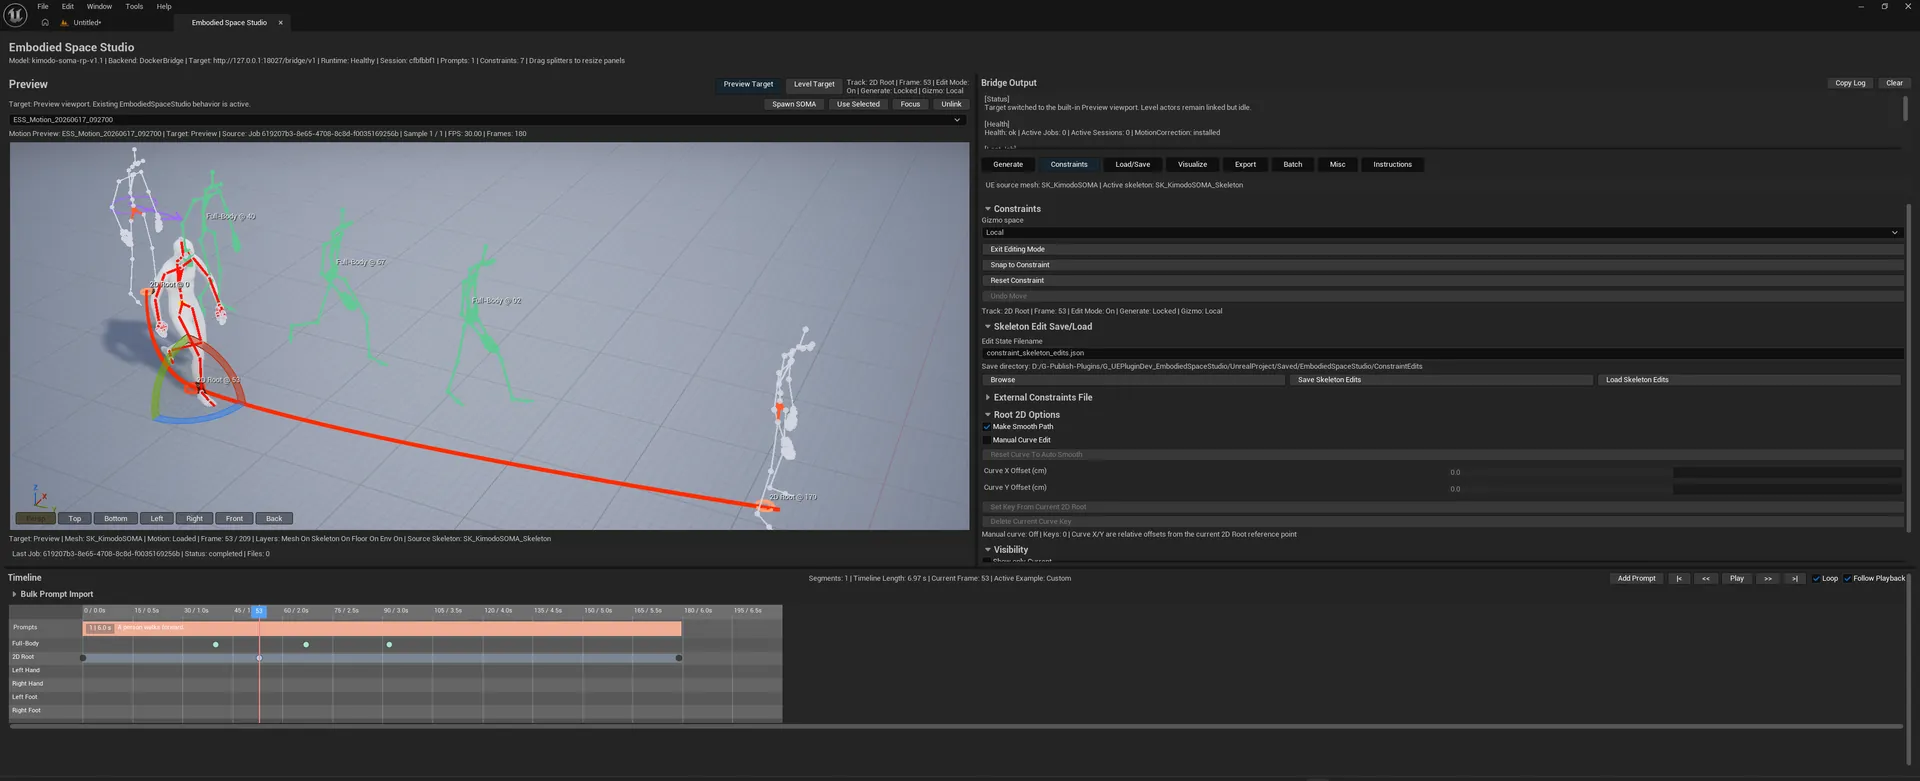This screenshot has width=1920, height=781.
Task: Toggle the Loop checkbox
Action: click(x=1816, y=578)
